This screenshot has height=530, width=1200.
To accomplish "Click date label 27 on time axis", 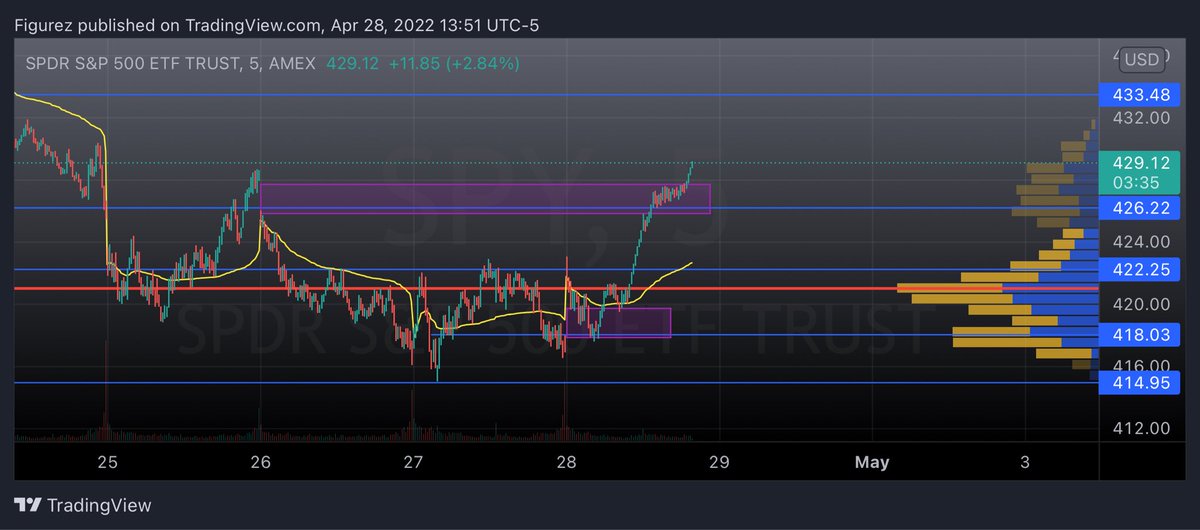I will [414, 462].
